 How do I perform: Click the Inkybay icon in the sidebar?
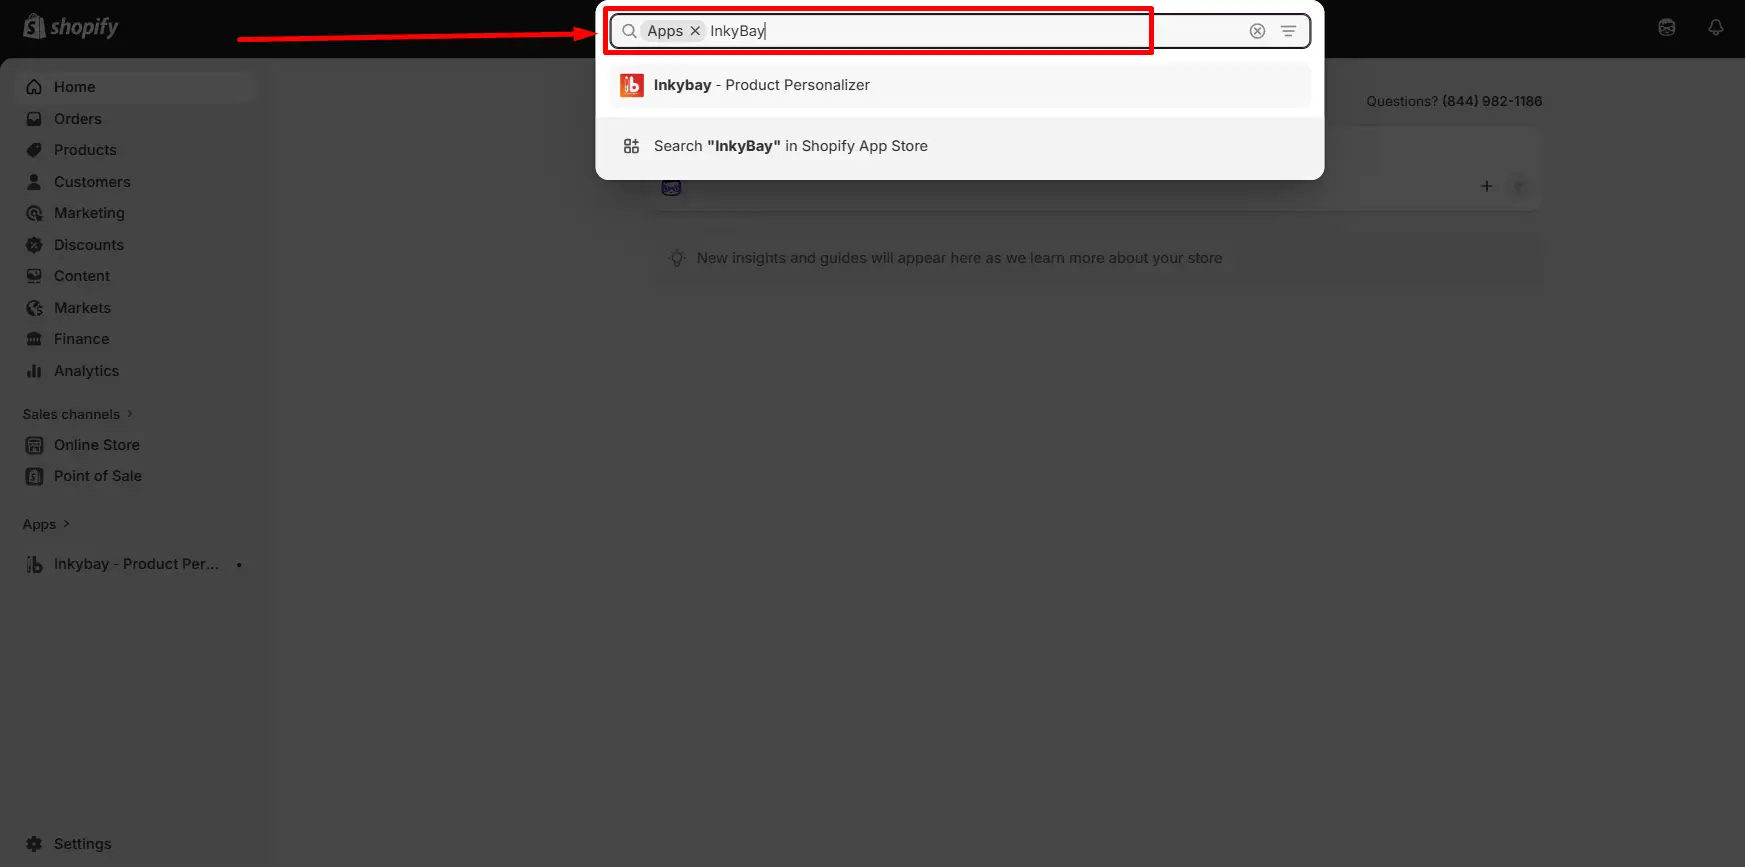(x=34, y=564)
